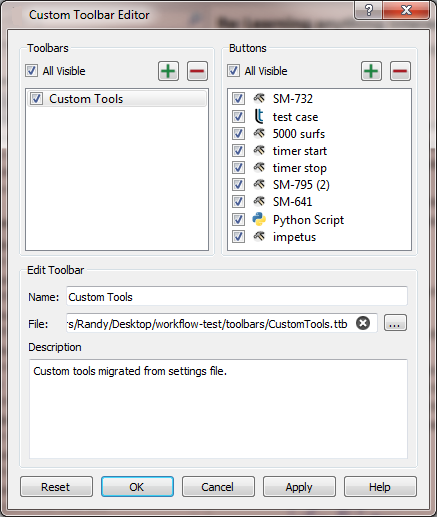The image size is (437, 517).
Task: Click the SM-732 hammer icon
Action: 259,98
